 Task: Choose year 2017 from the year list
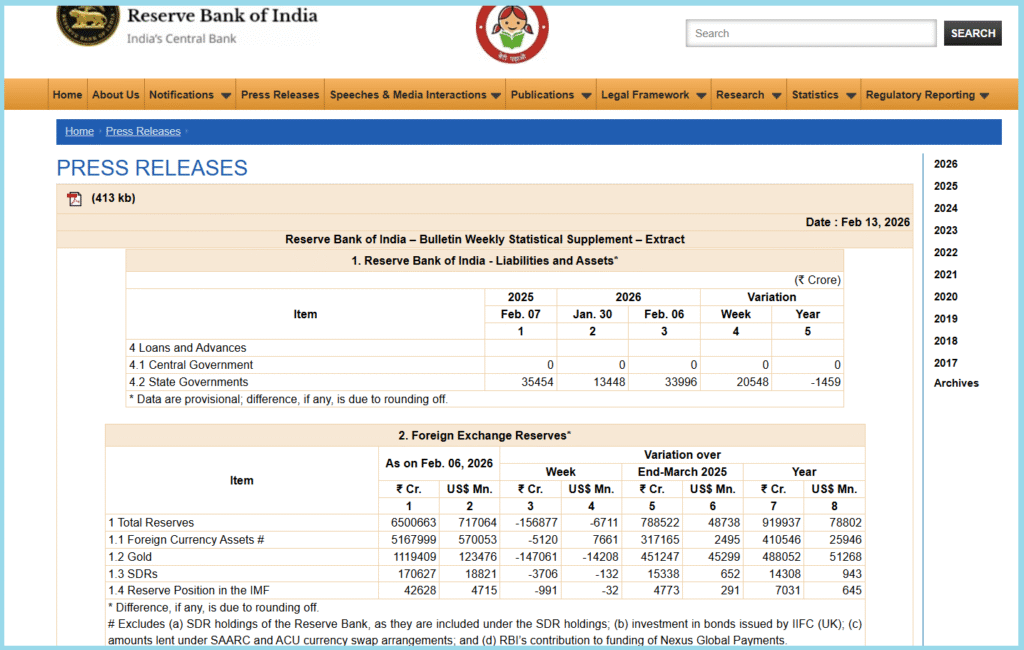click(x=945, y=363)
